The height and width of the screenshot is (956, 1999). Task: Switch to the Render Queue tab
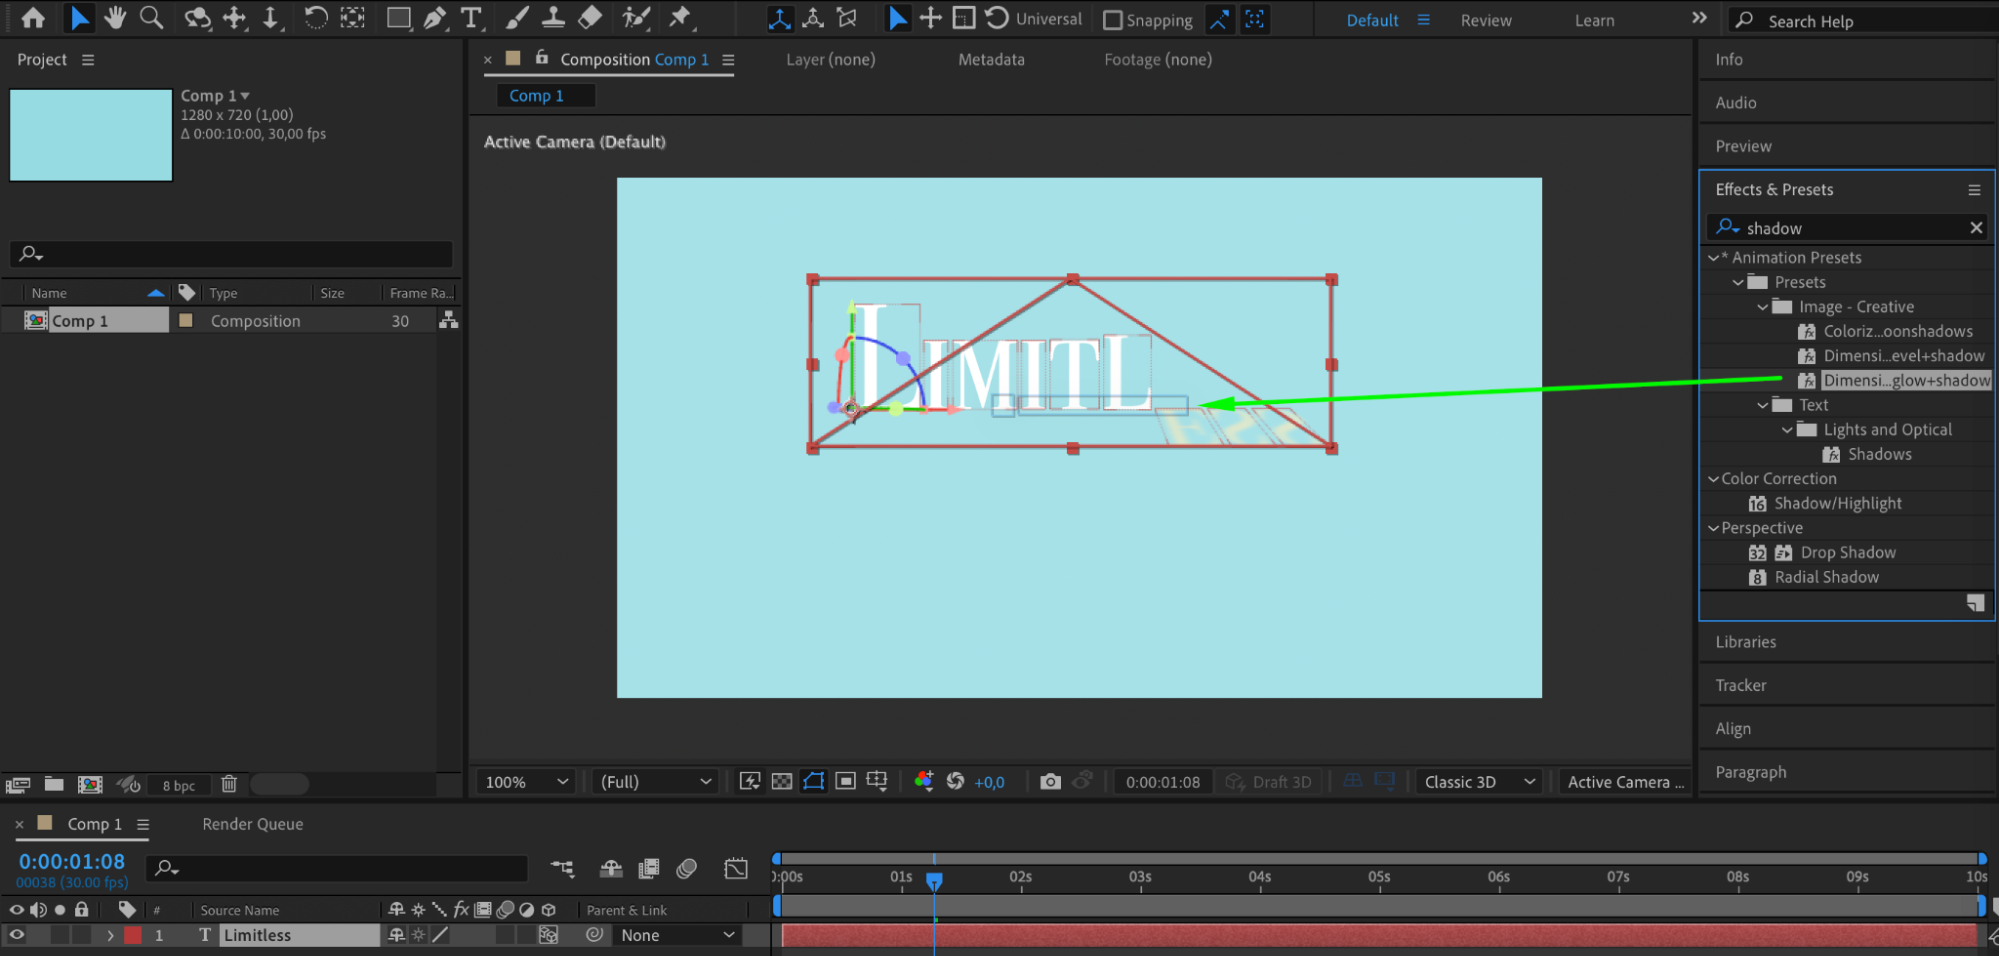tap(252, 824)
